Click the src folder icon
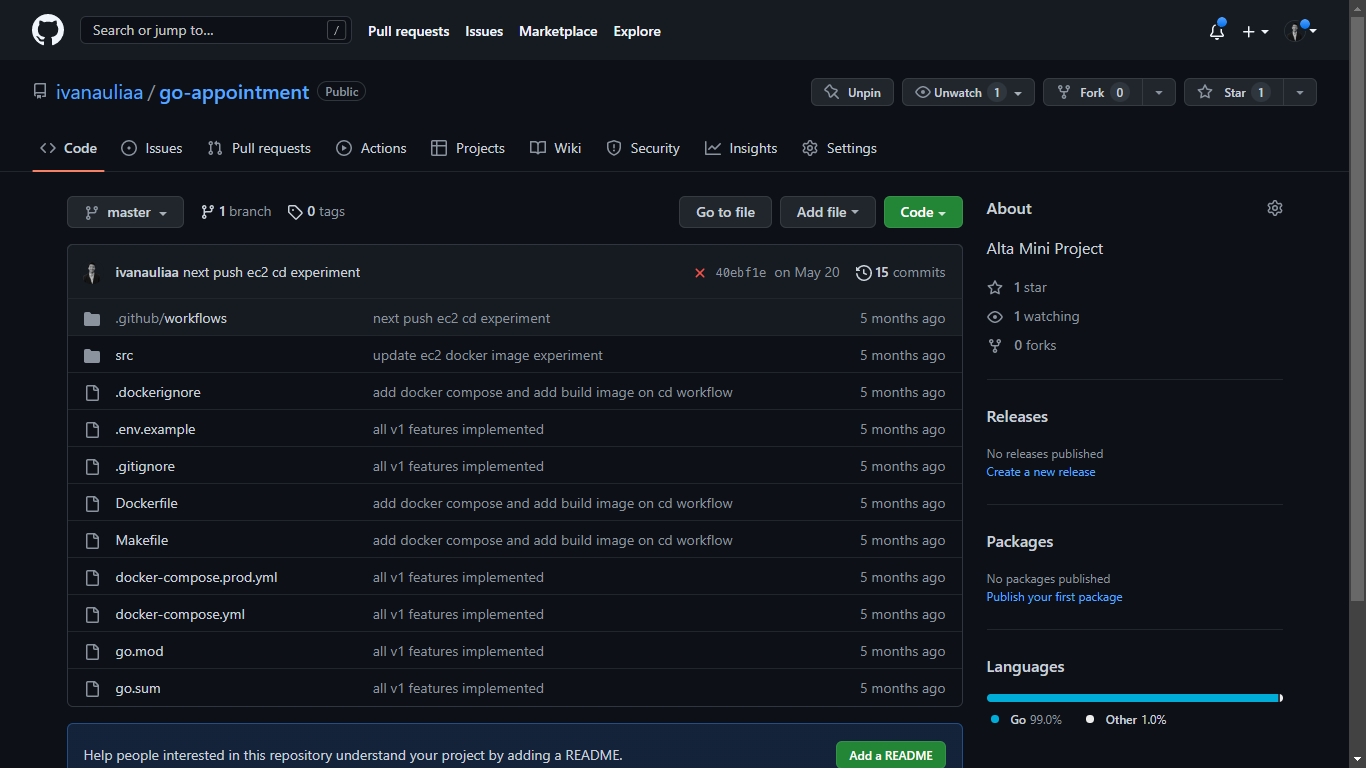The height and width of the screenshot is (768, 1366). [92, 355]
